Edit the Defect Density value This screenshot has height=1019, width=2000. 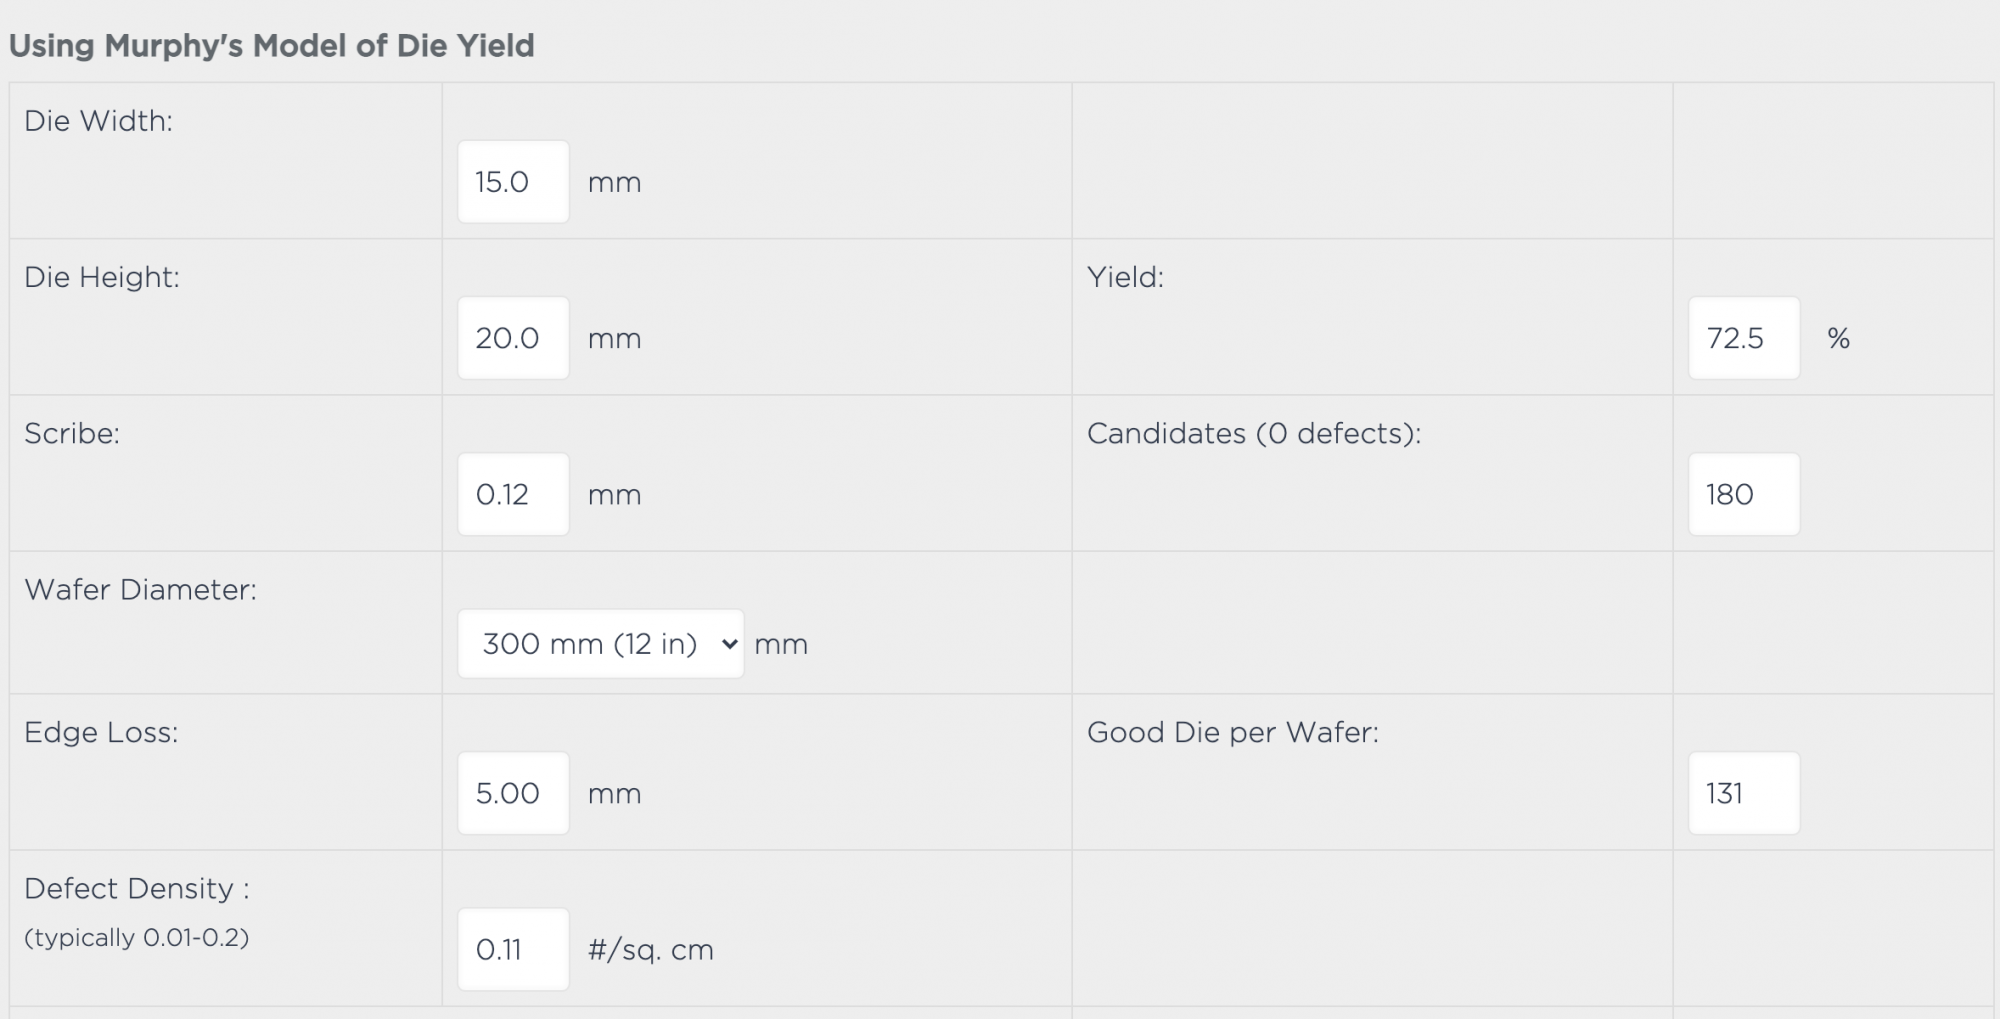coord(513,949)
